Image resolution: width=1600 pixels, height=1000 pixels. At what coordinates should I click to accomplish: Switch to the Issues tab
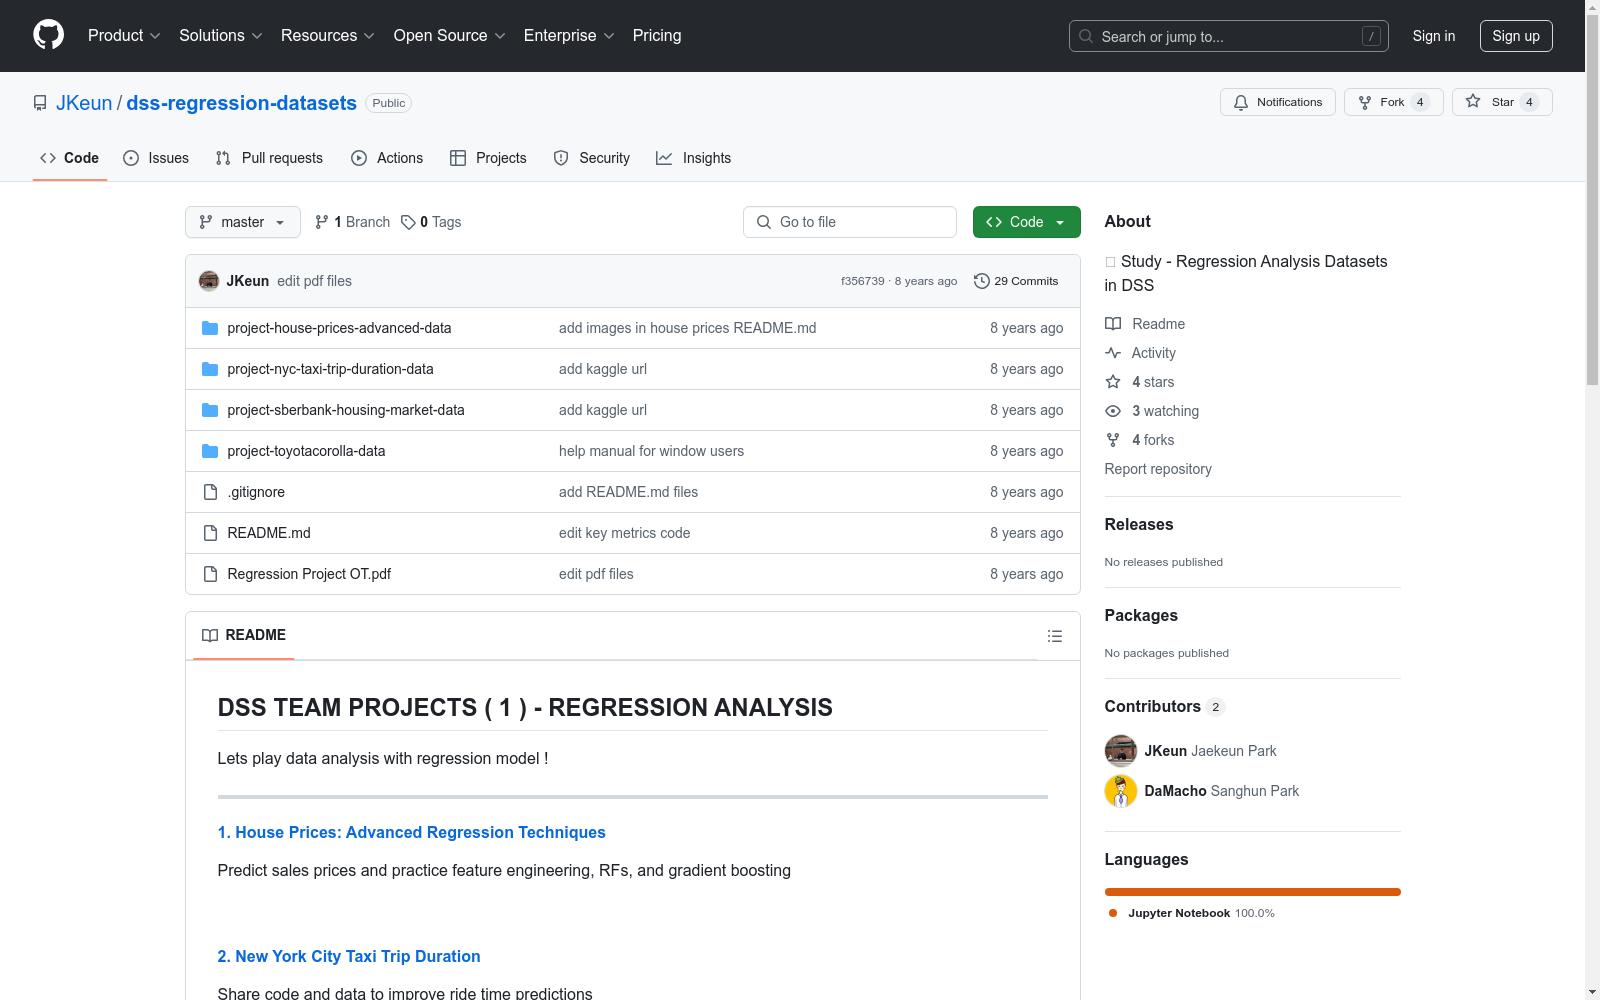pos(156,158)
